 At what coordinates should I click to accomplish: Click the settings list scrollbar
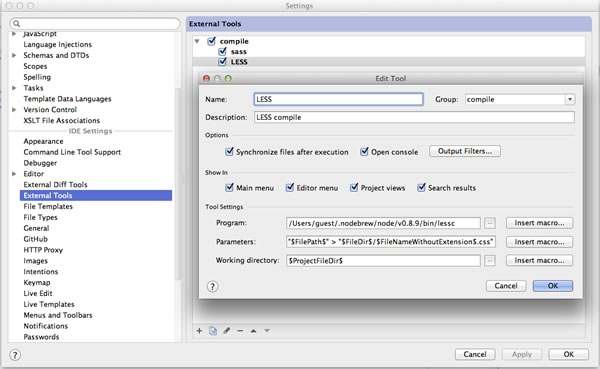[x=178, y=184]
